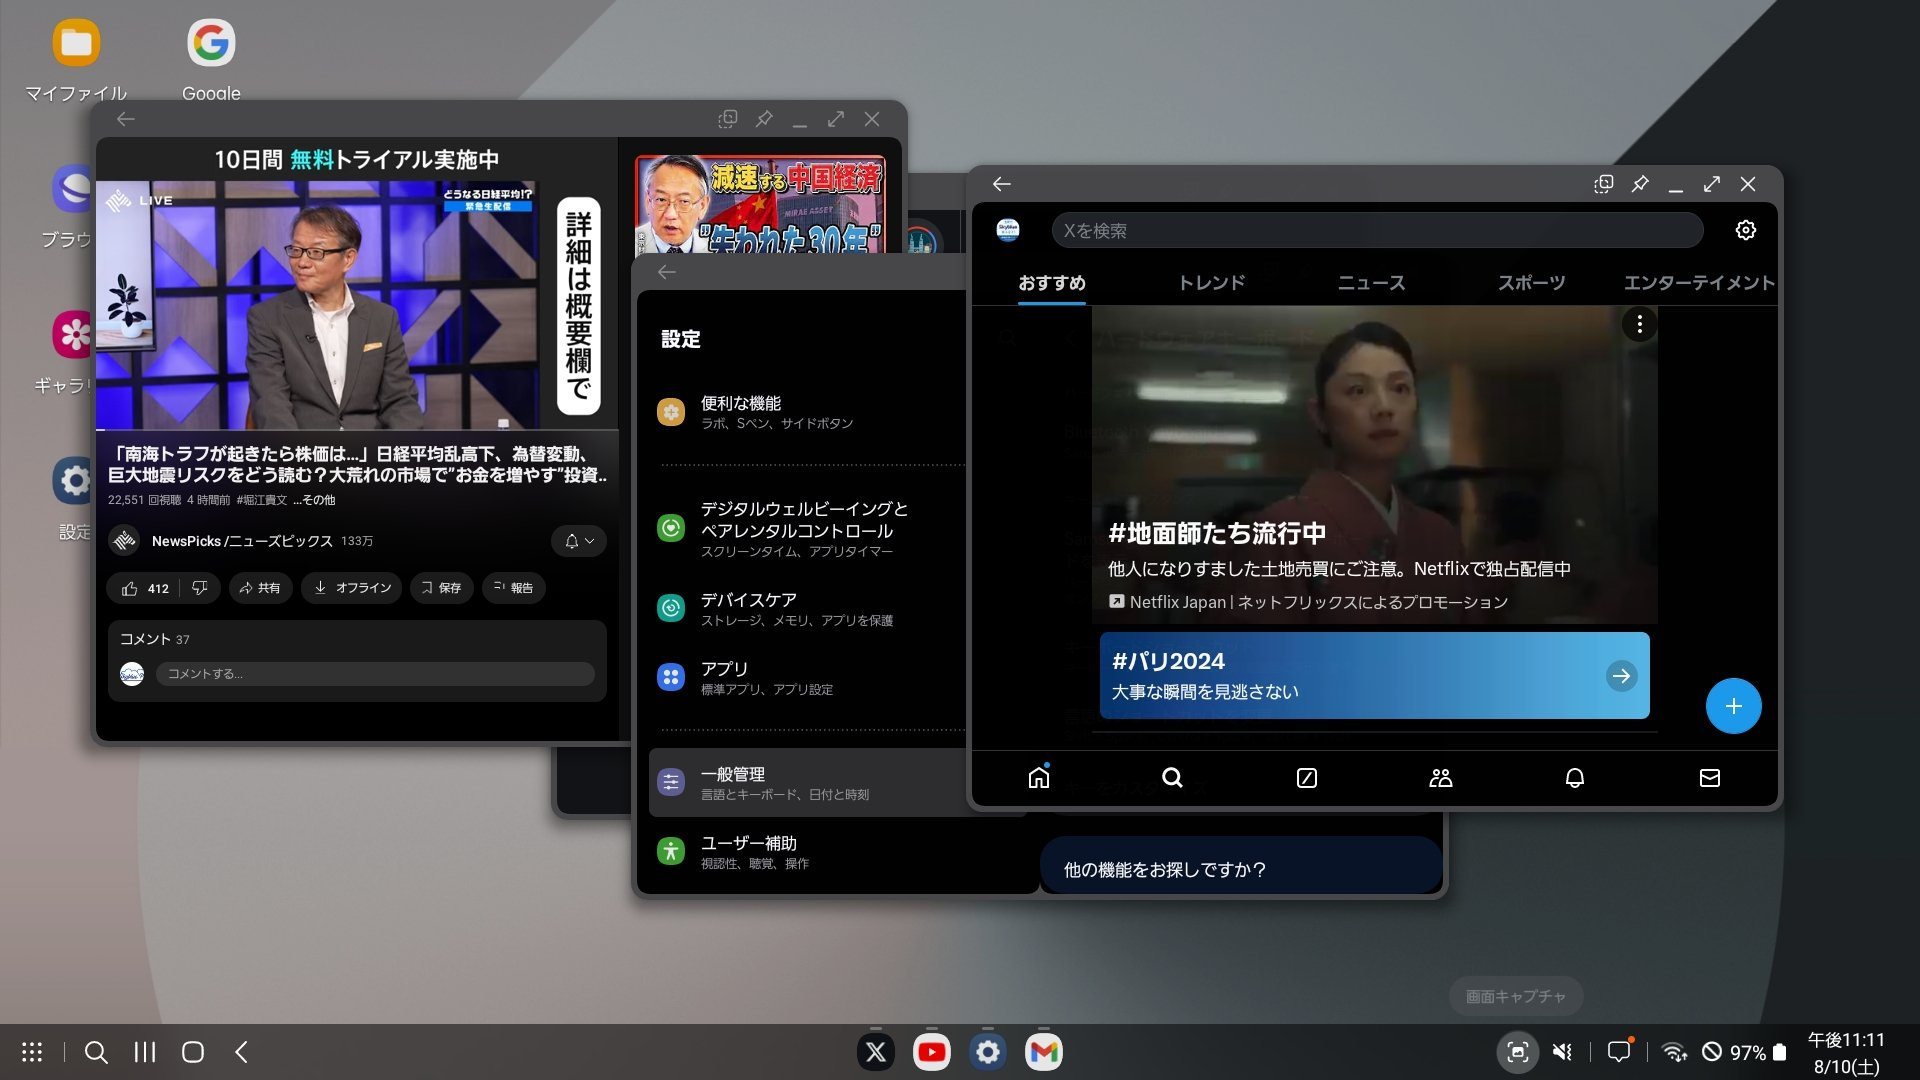Viewport: 1920px width, 1080px height.
Task: Go back in the X window
Action: [1002, 184]
